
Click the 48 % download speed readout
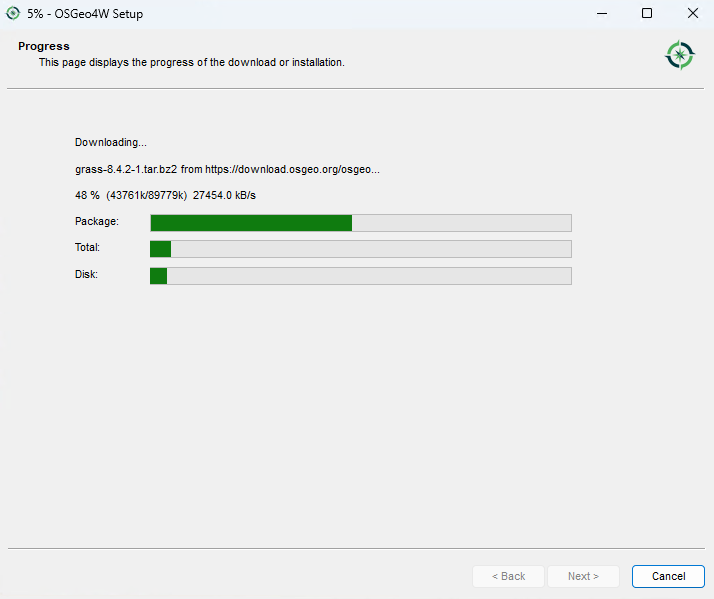click(172, 195)
